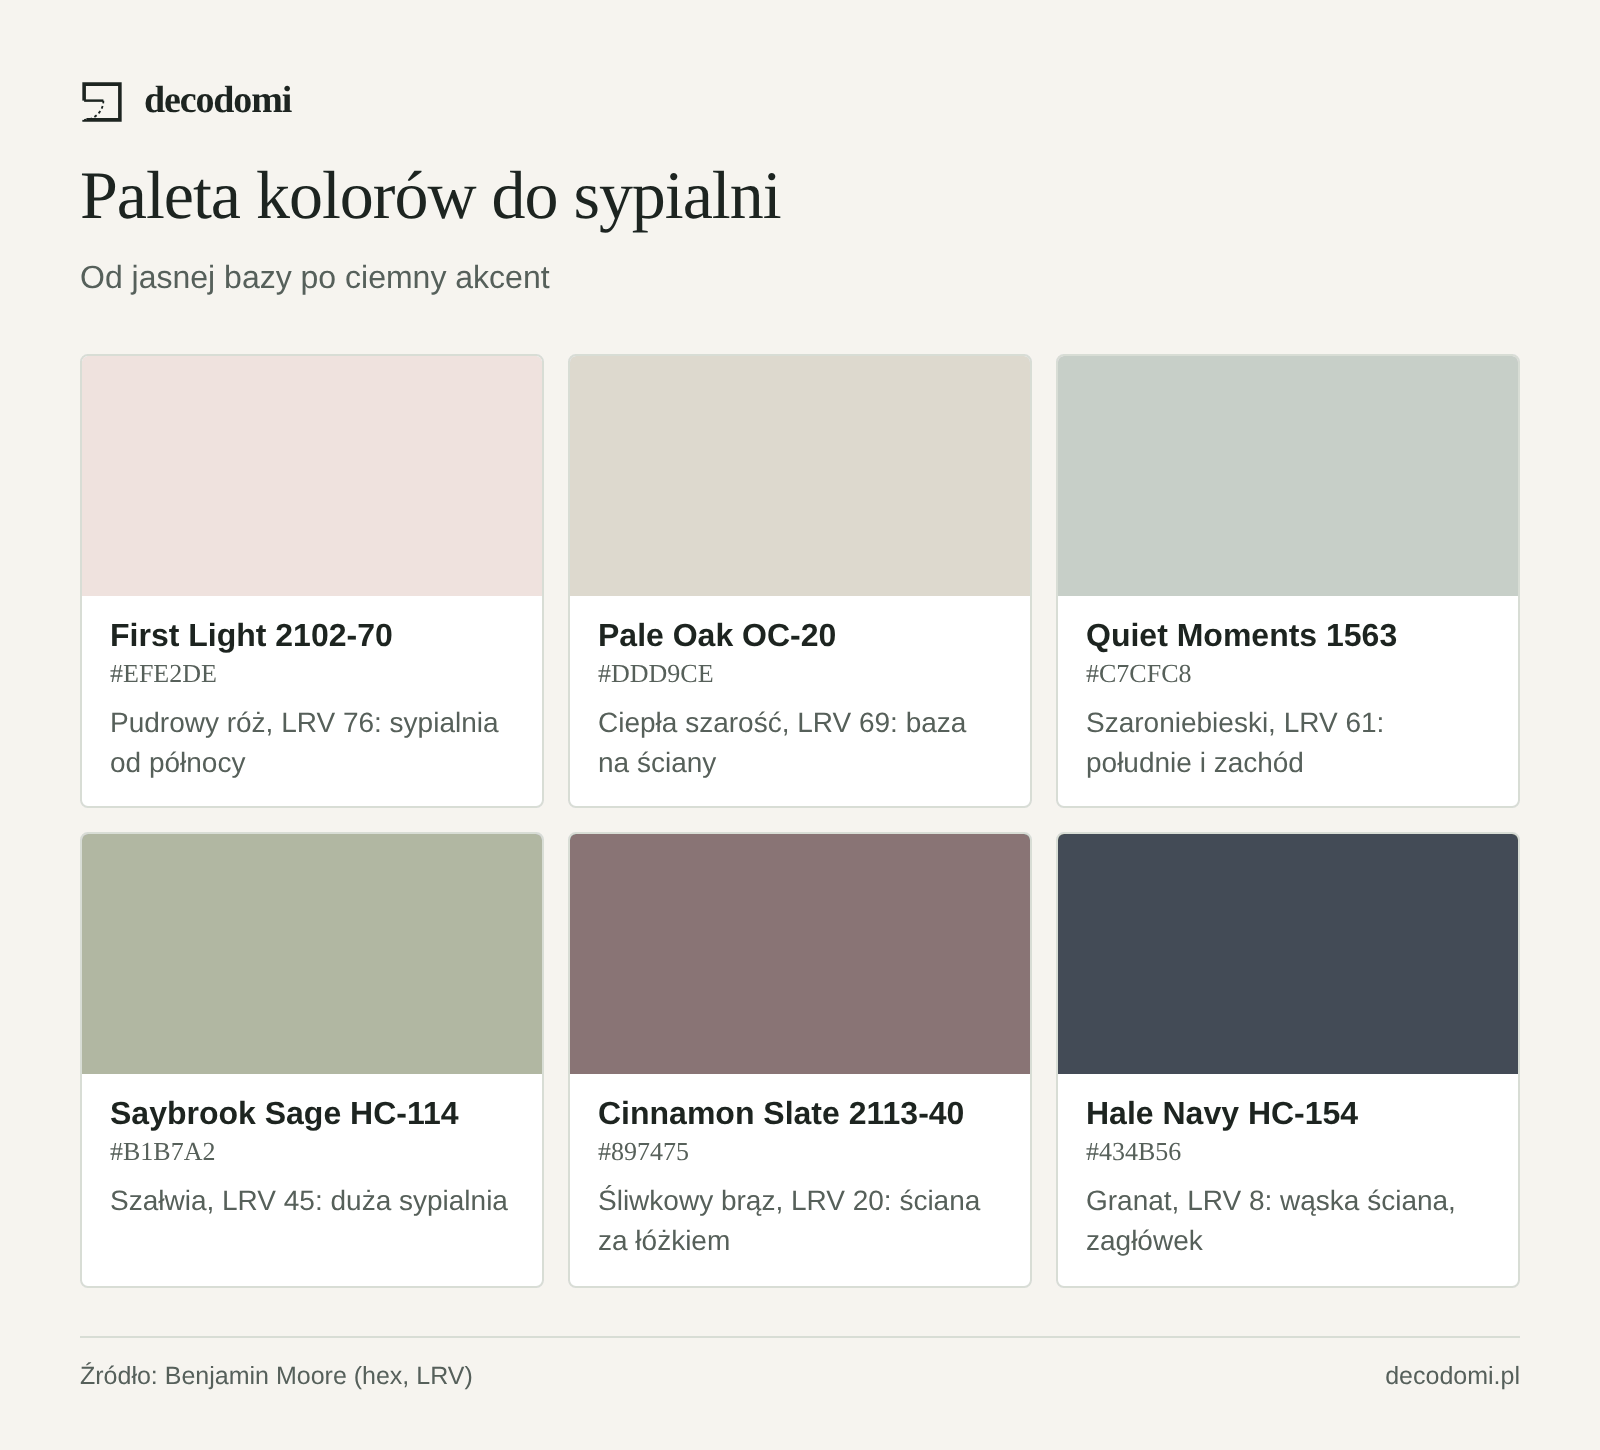Click the decodomi brand name

[x=218, y=100]
